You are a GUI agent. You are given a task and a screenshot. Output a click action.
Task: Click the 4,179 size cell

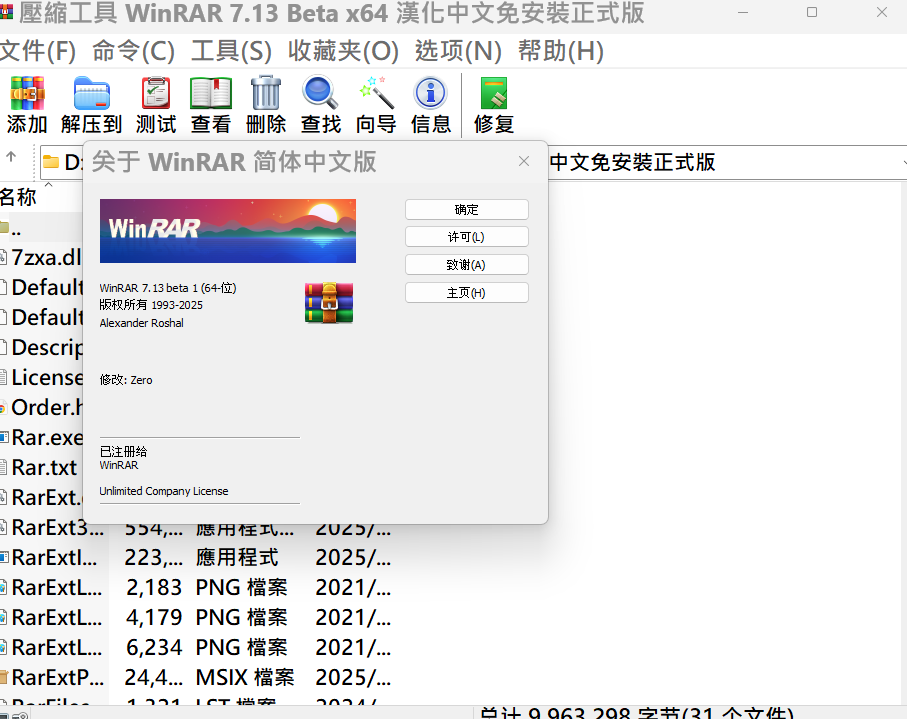tap(154, 618)
